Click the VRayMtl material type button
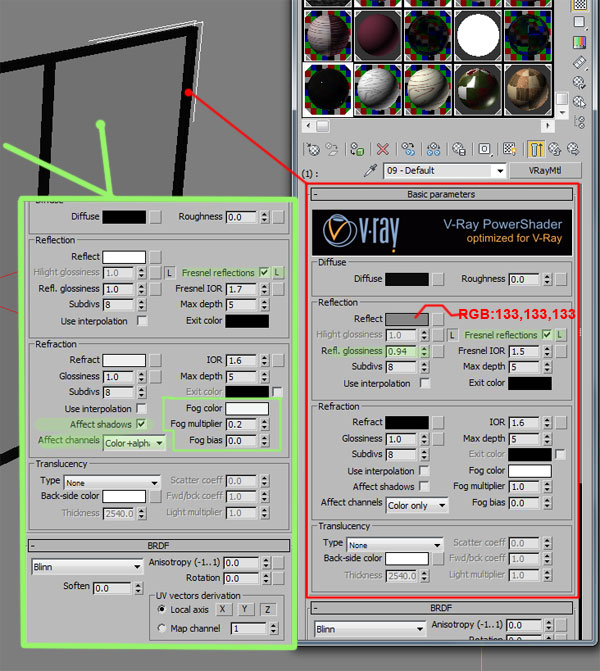This screenshot has height=671, width=600. point(545,171)
